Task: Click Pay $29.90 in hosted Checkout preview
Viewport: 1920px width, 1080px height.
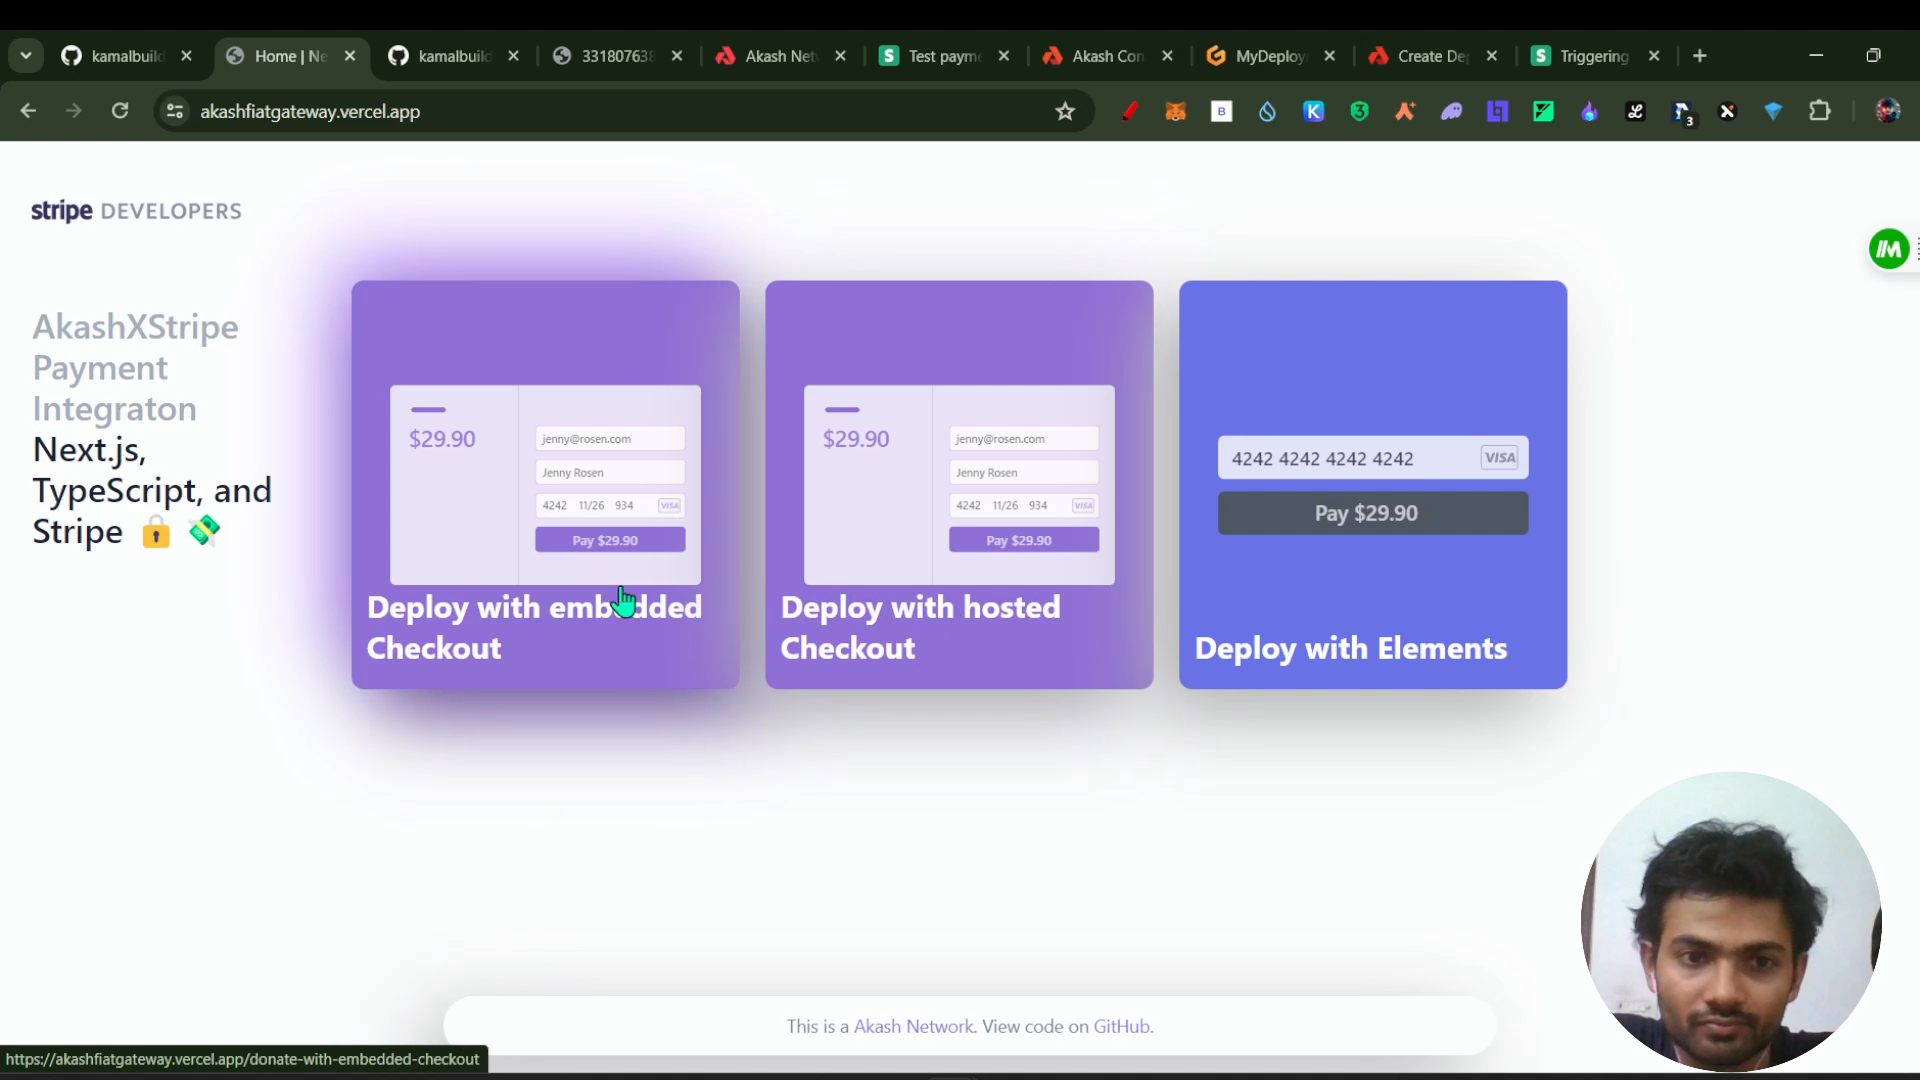Action: pyautogui.click(x=1024, y=540)
